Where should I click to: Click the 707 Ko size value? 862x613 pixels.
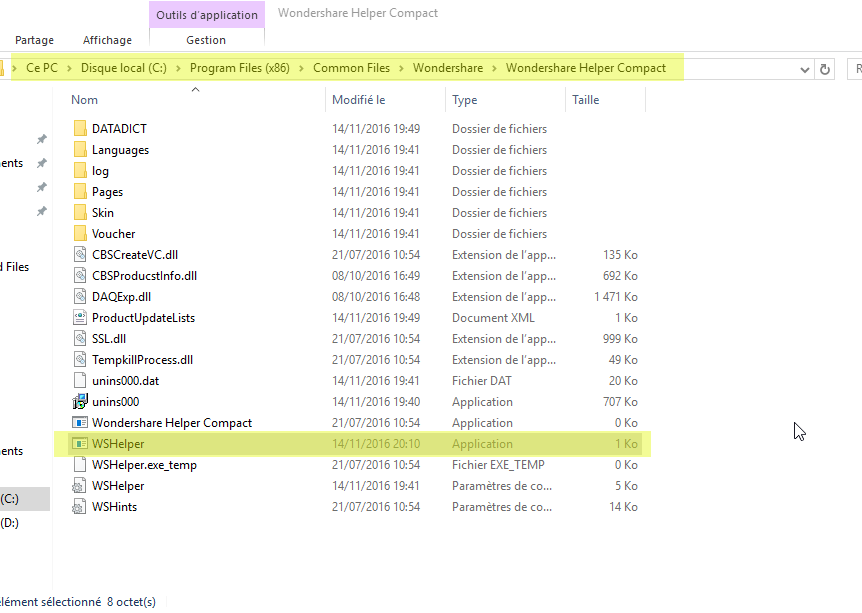(x=620, y=402)
